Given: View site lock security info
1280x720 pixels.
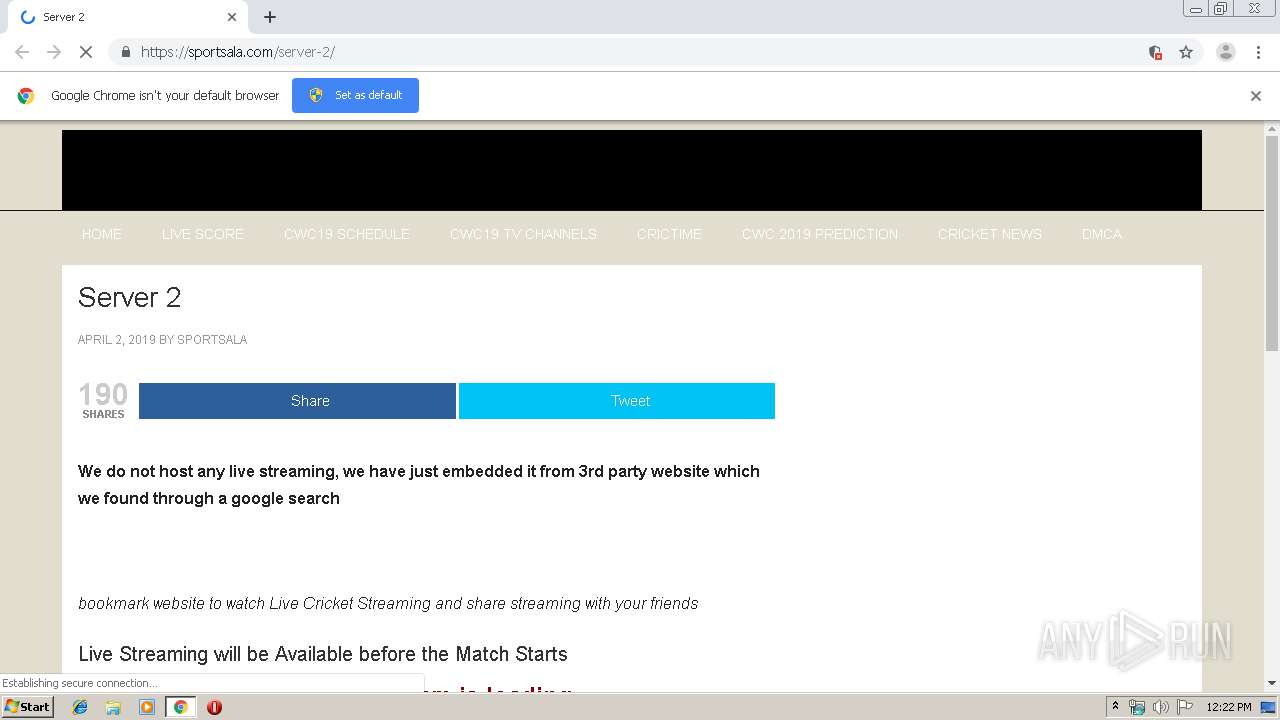Looking at the screenshot, I should pyautogui.click(x=125, y=52).
